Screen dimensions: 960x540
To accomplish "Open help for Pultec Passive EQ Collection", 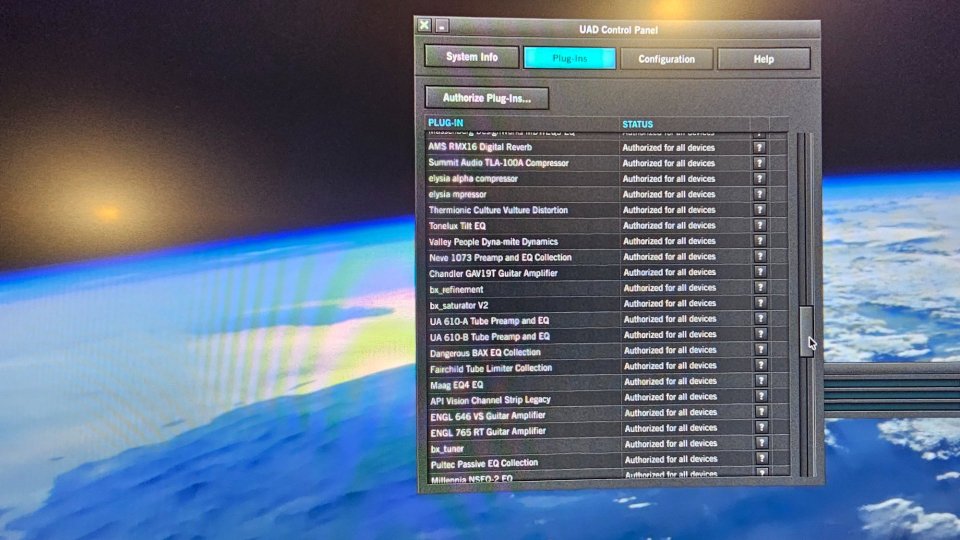I will coord(762,459).
